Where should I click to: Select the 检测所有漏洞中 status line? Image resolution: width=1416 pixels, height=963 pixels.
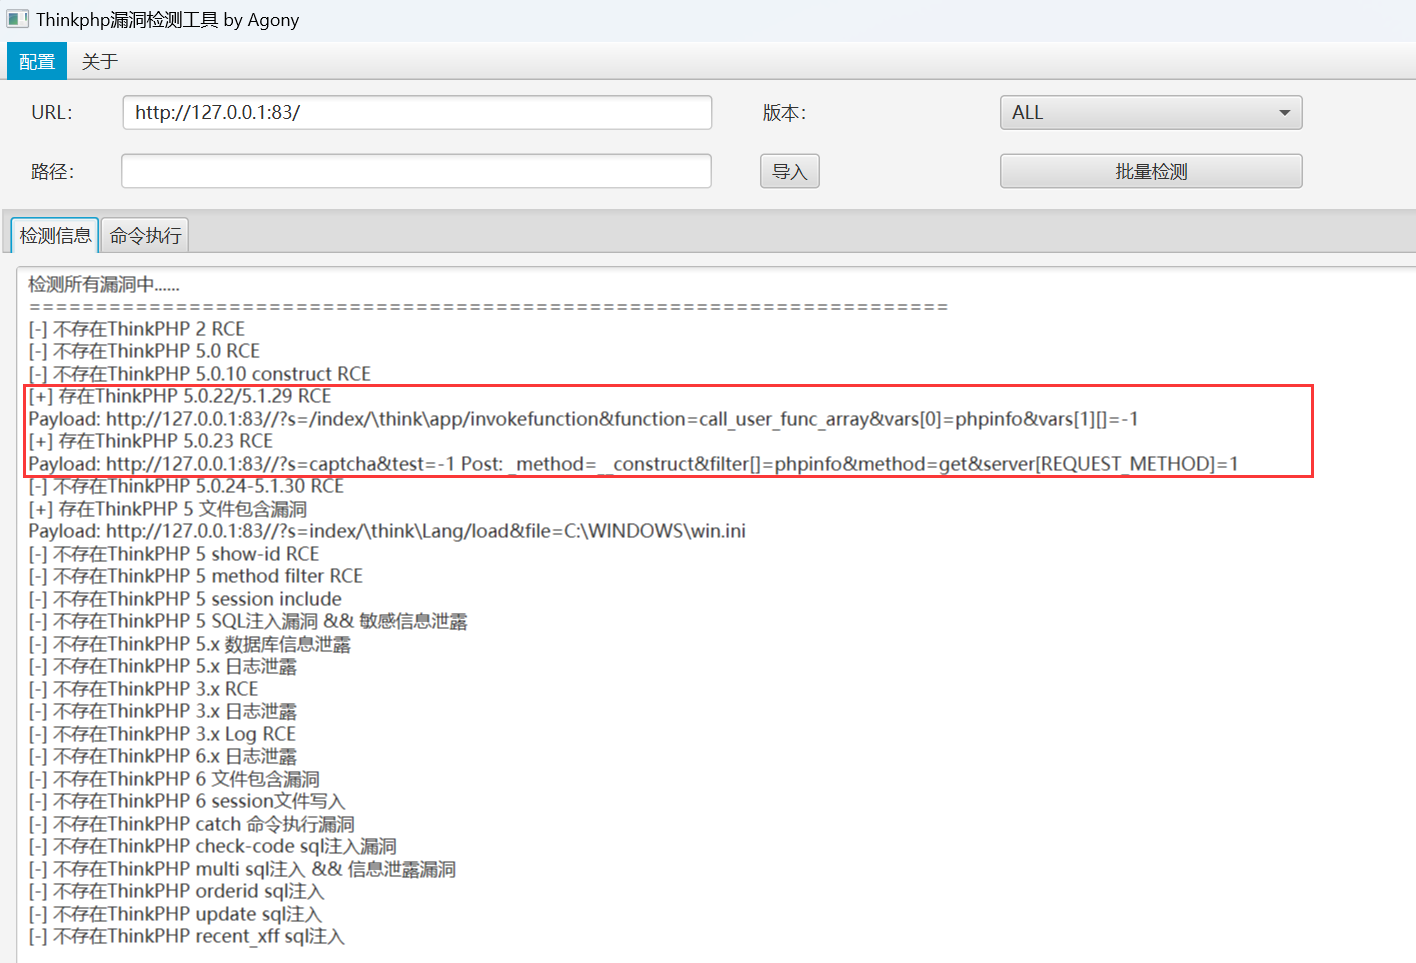[x=104, y=285]
